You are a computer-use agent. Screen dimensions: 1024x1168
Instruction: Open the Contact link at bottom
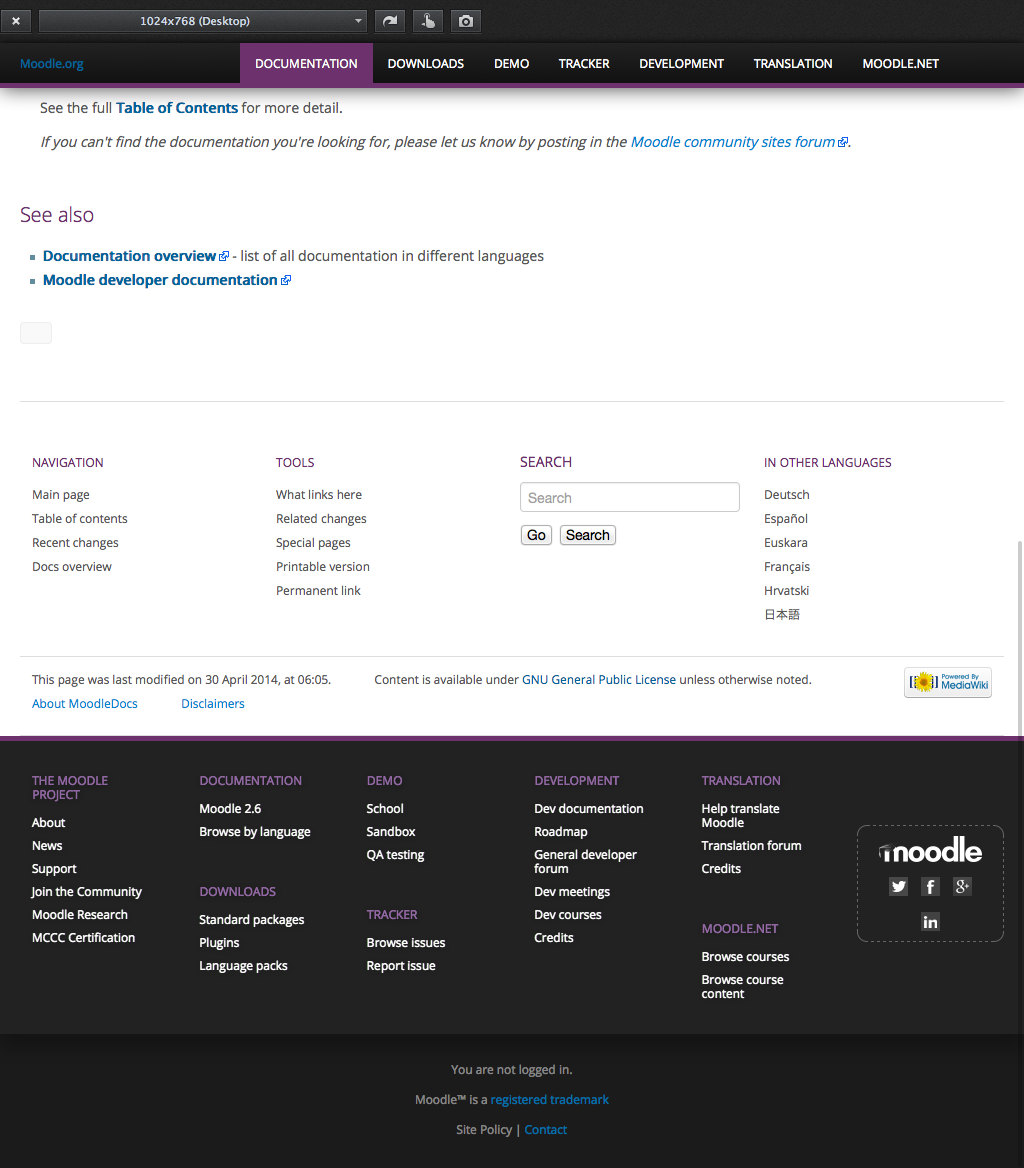[x=546, y=1129]
